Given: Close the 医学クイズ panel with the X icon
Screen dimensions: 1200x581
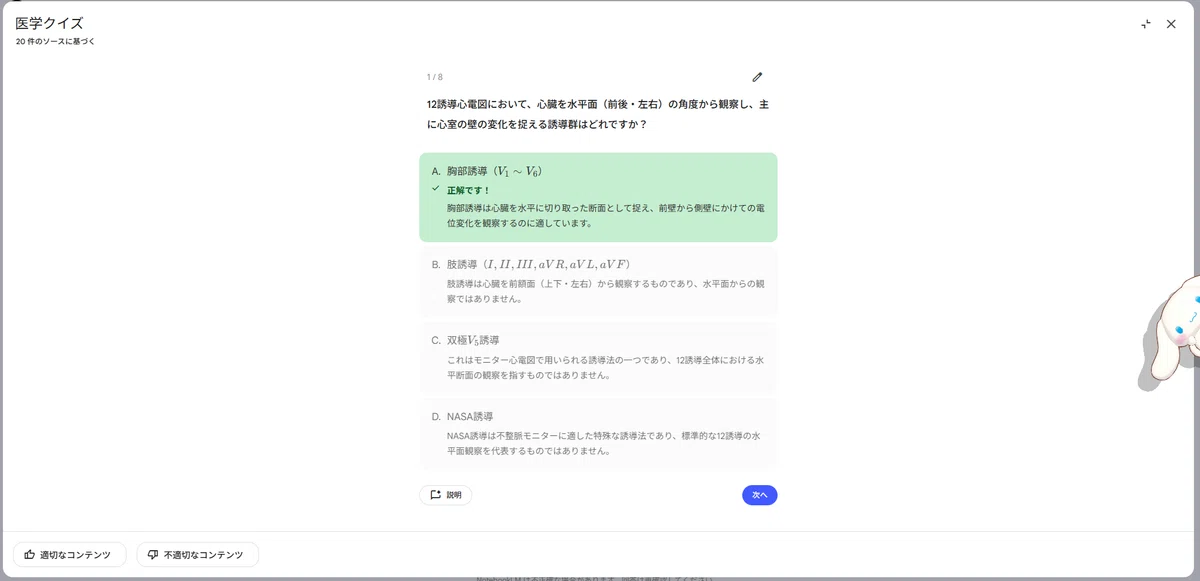Looking at the screenshot, I should (1171, 24).
